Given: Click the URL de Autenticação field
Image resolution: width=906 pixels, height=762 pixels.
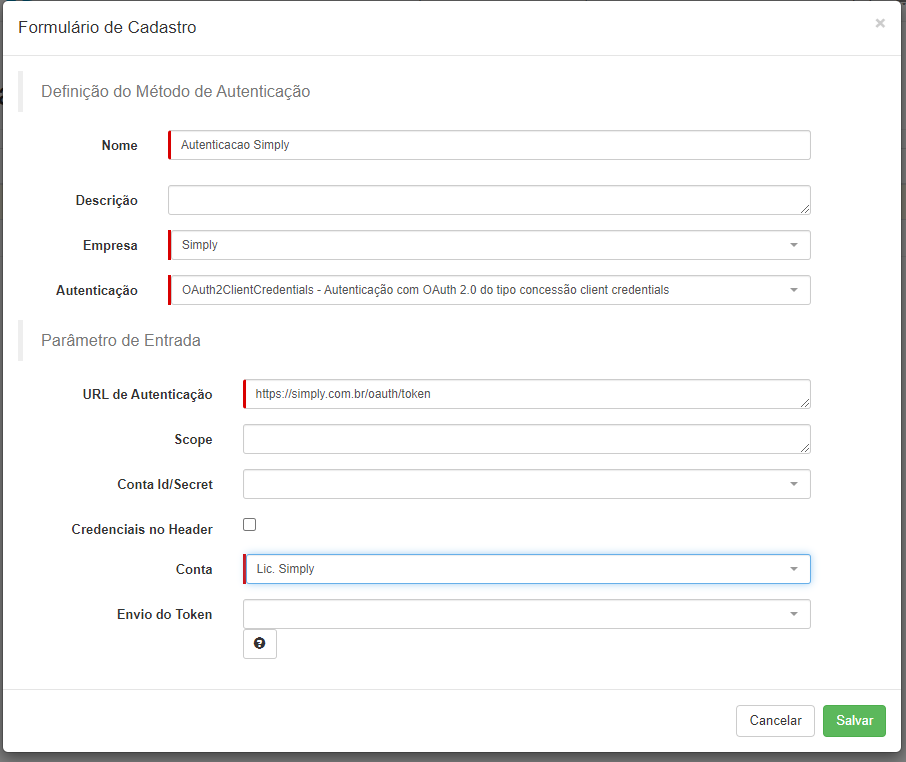Looking at the screenshot, I should [x=526, y=394].
